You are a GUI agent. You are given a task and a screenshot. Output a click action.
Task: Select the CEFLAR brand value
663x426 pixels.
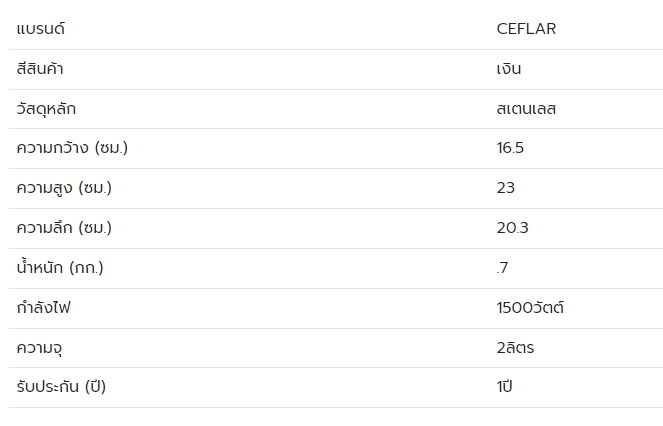(526, 29)
